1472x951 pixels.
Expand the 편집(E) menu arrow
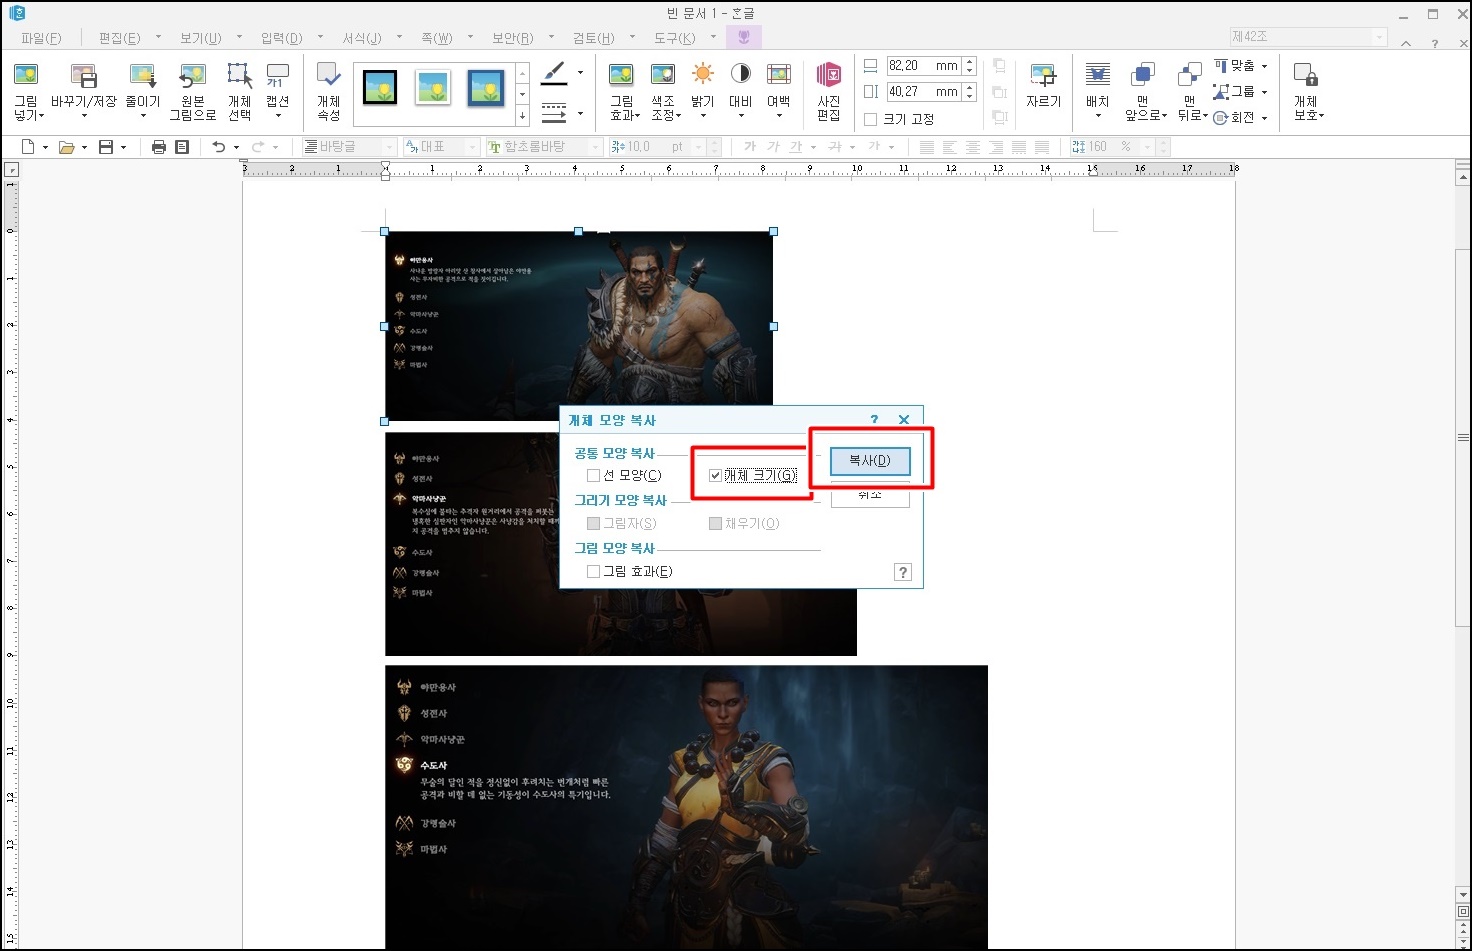[158, 38]
